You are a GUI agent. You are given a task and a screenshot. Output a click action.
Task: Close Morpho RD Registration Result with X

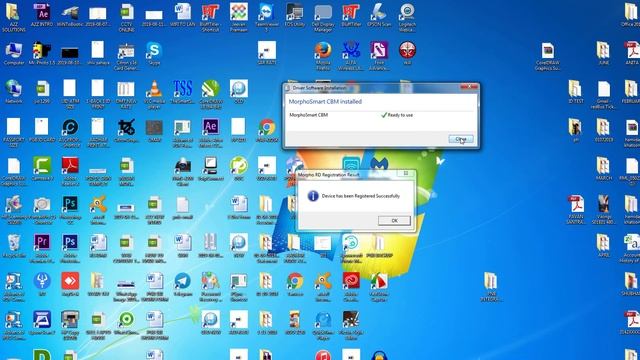pos(406,173)
